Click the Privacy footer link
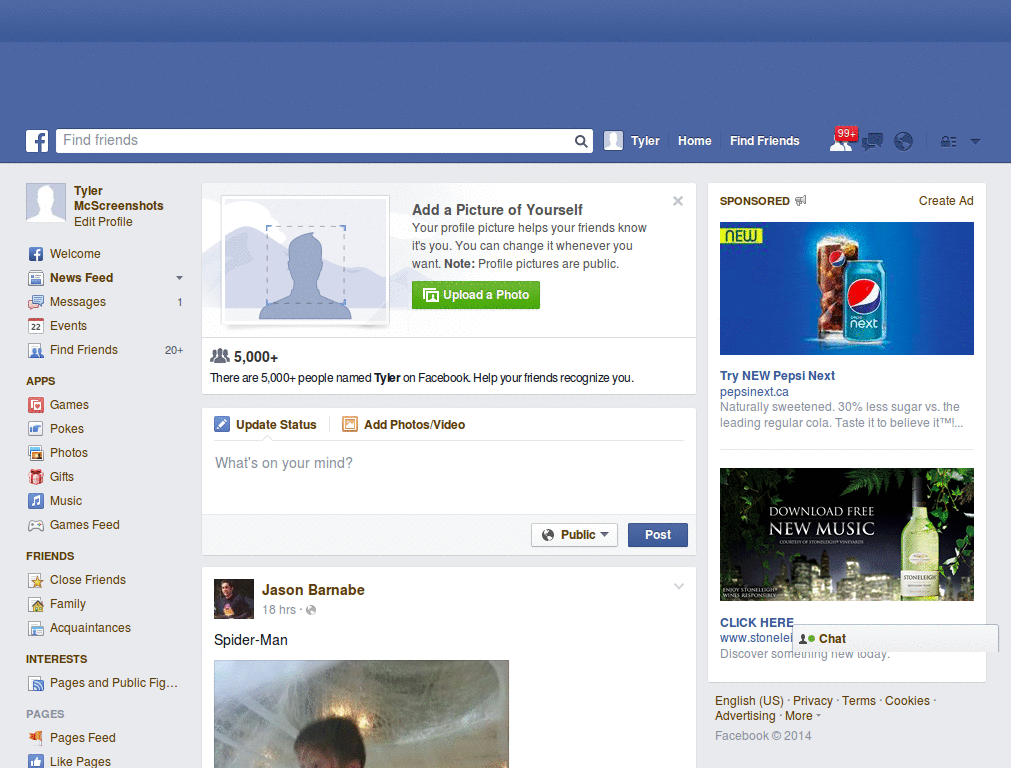The image size is (1024, 768). click(x=812, y=701)
